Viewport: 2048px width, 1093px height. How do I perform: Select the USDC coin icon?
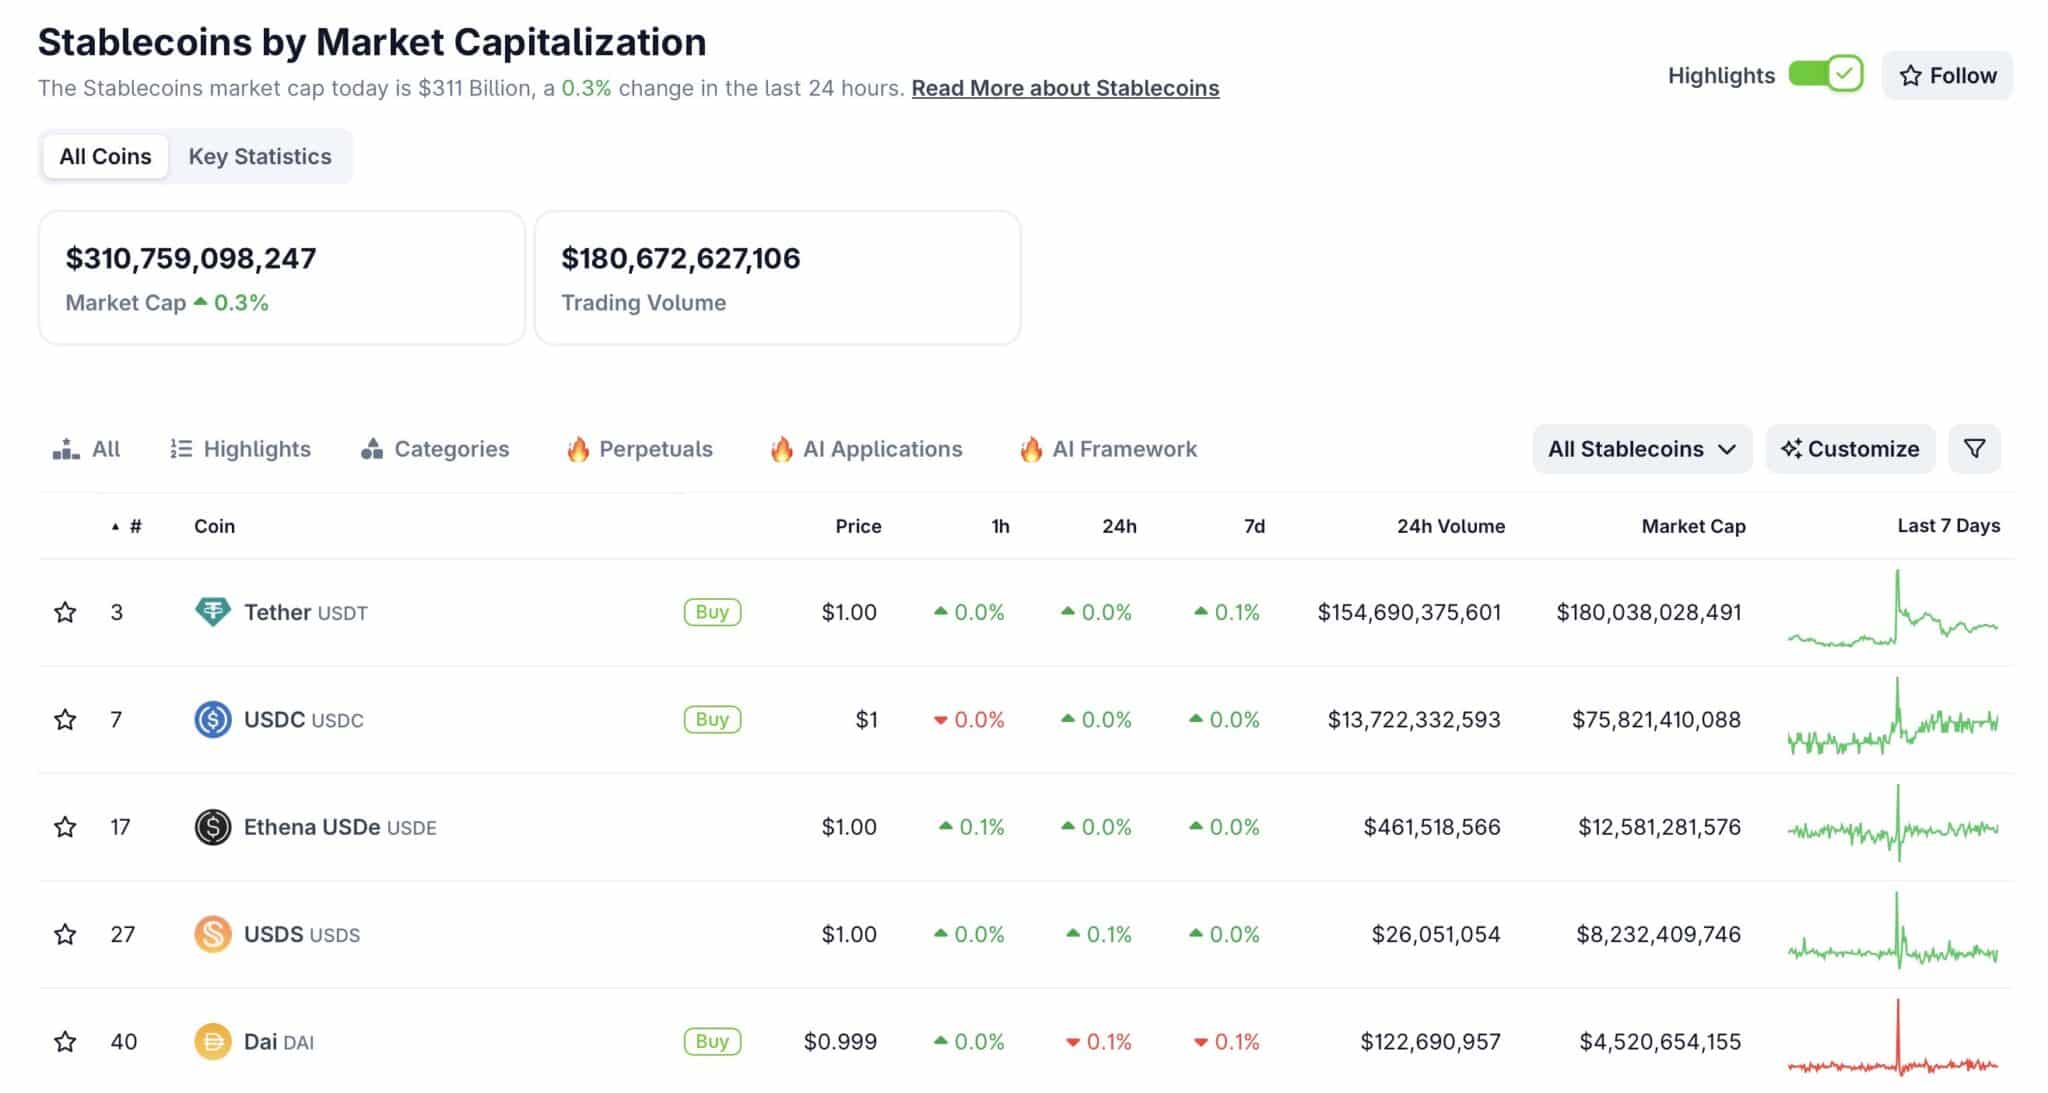click(210, 719)
